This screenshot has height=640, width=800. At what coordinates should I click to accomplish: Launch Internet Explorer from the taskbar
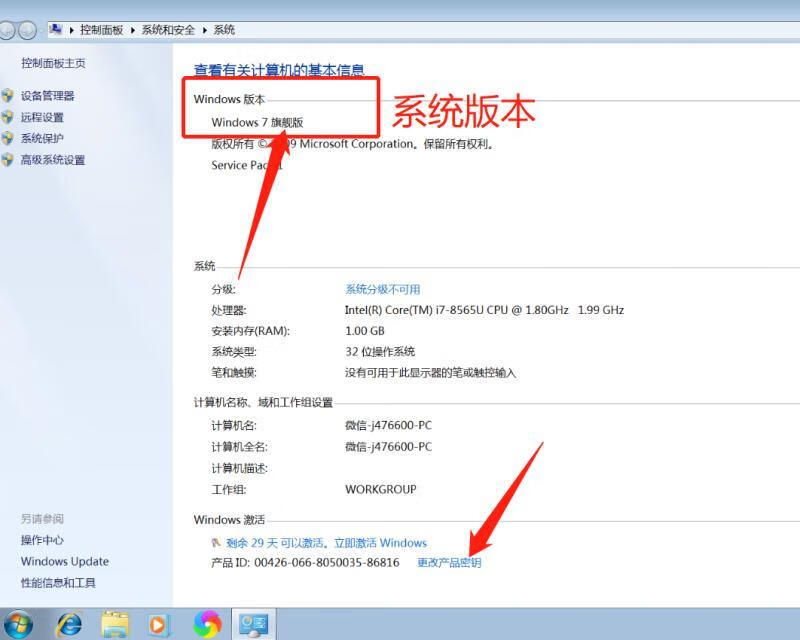tap(69, 624)
